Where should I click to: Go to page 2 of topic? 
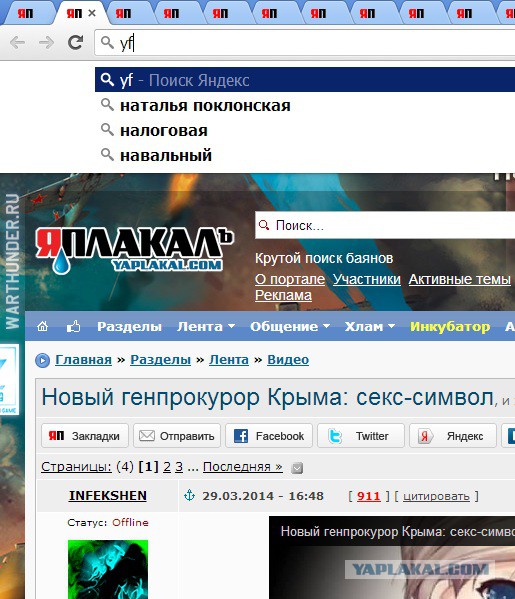tap(167, 467)
